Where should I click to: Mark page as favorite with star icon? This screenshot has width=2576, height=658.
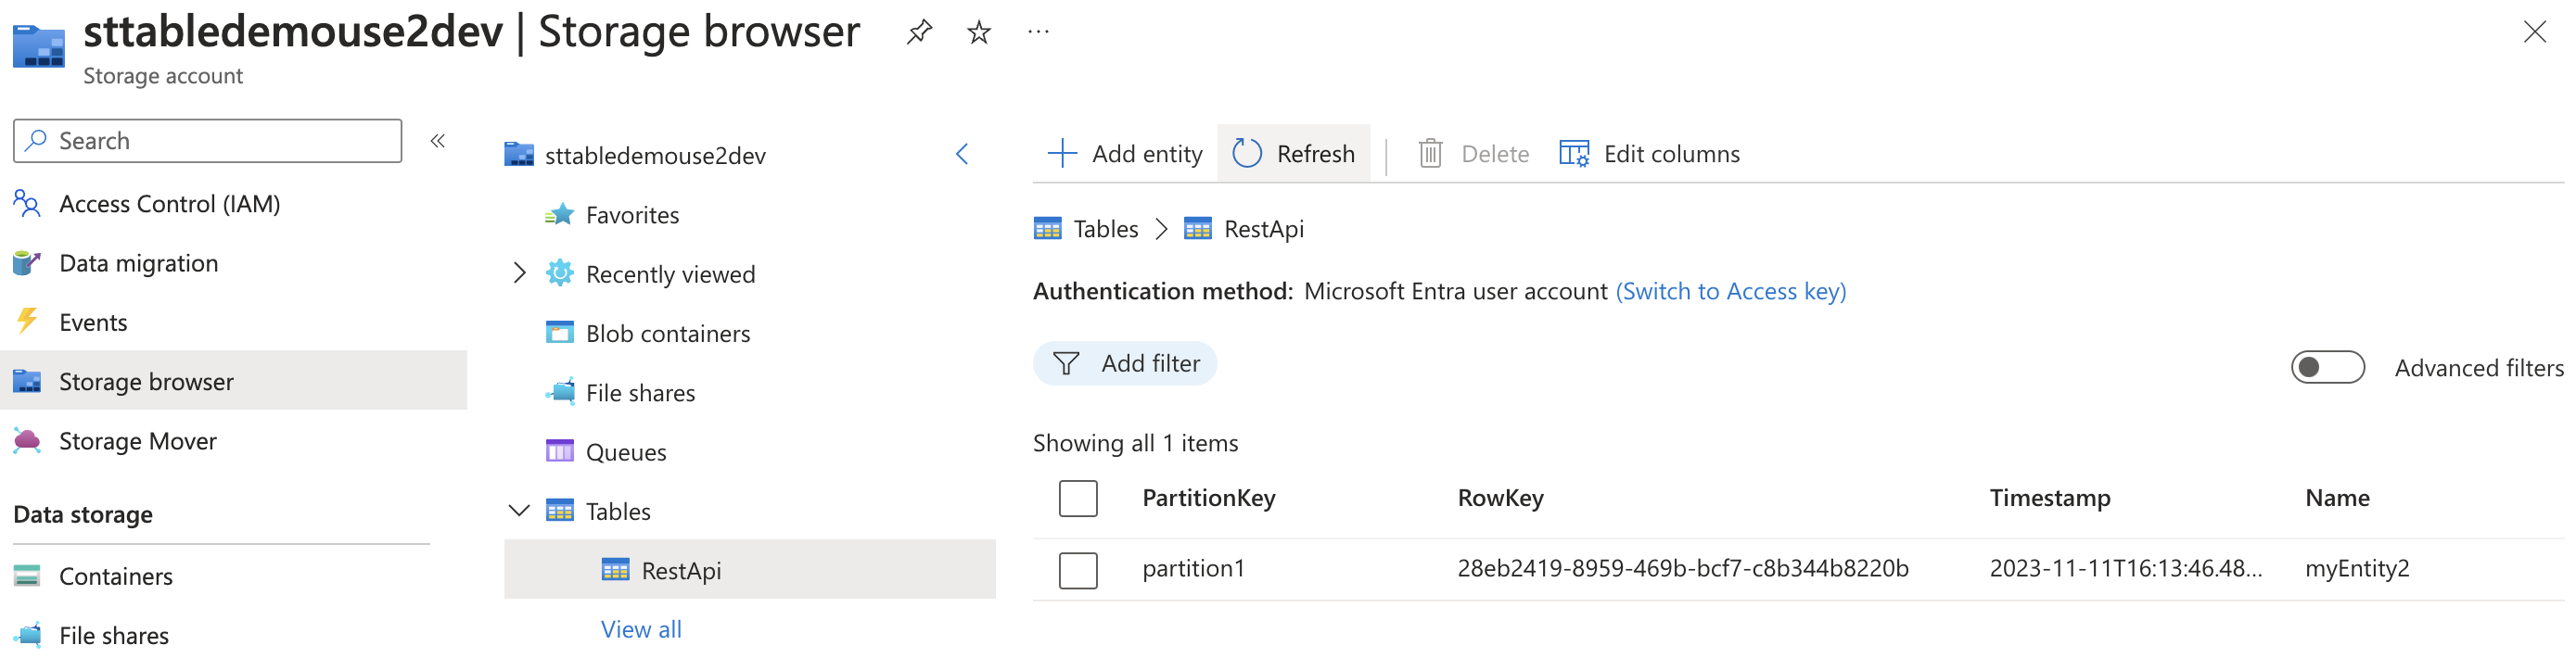[978, 32]
